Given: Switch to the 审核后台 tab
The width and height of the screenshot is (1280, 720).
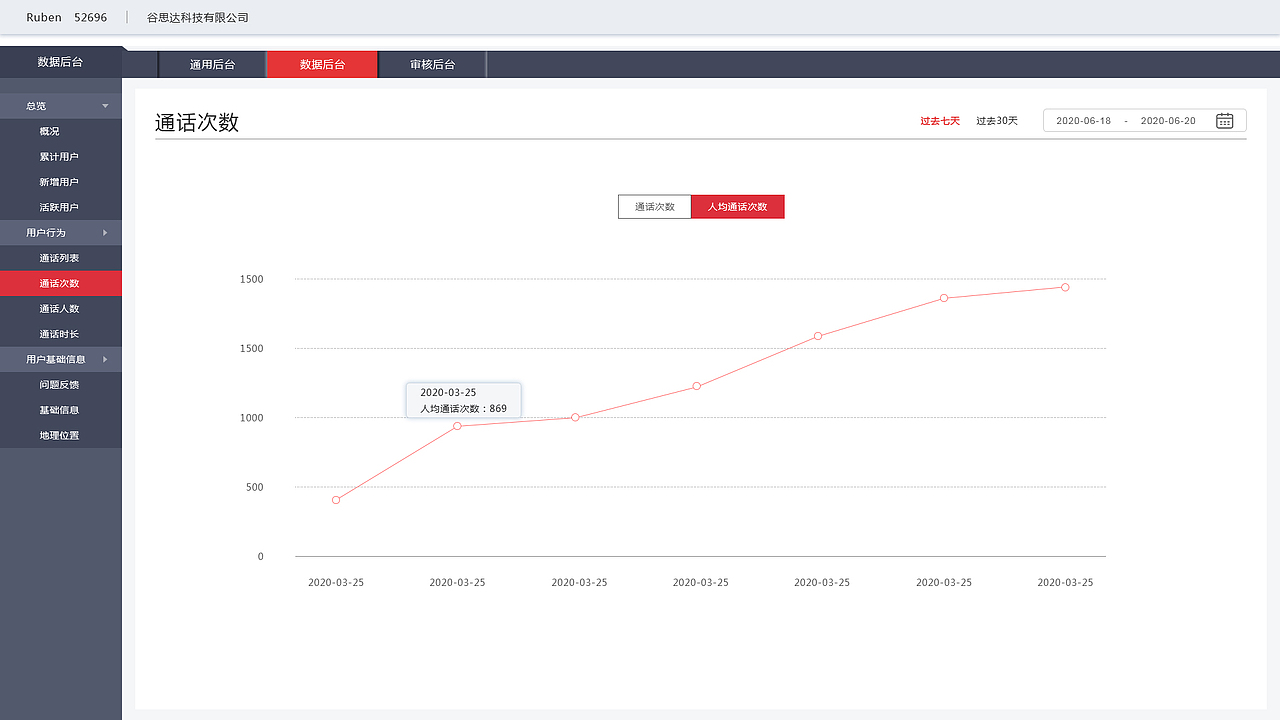Looking at the screenshot, I should [x=432, y=64].
